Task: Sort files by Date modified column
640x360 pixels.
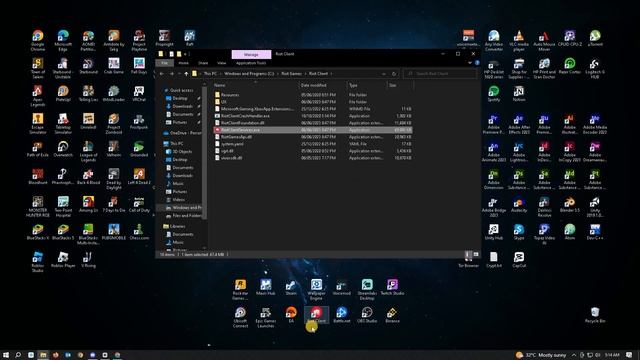Action: click(323, 85)
